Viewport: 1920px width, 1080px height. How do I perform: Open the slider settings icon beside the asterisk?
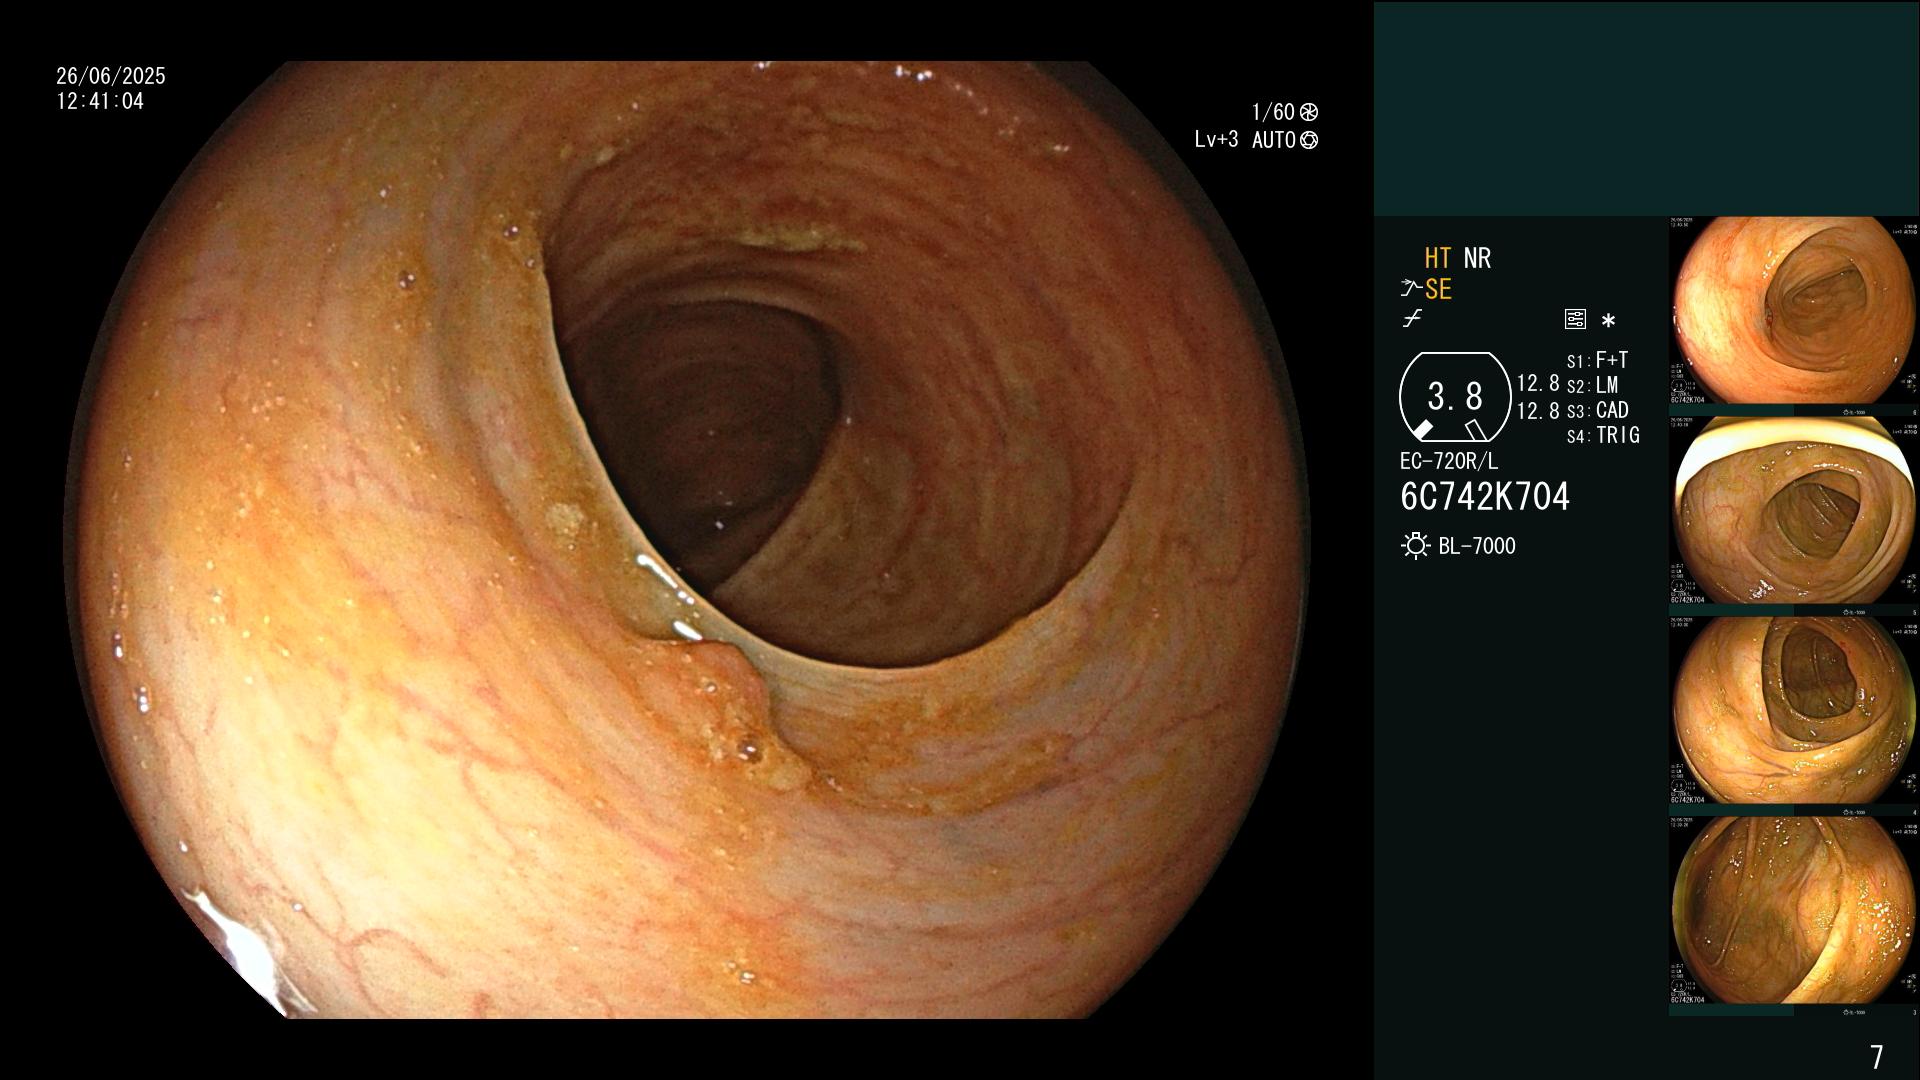click(1575, 319)
